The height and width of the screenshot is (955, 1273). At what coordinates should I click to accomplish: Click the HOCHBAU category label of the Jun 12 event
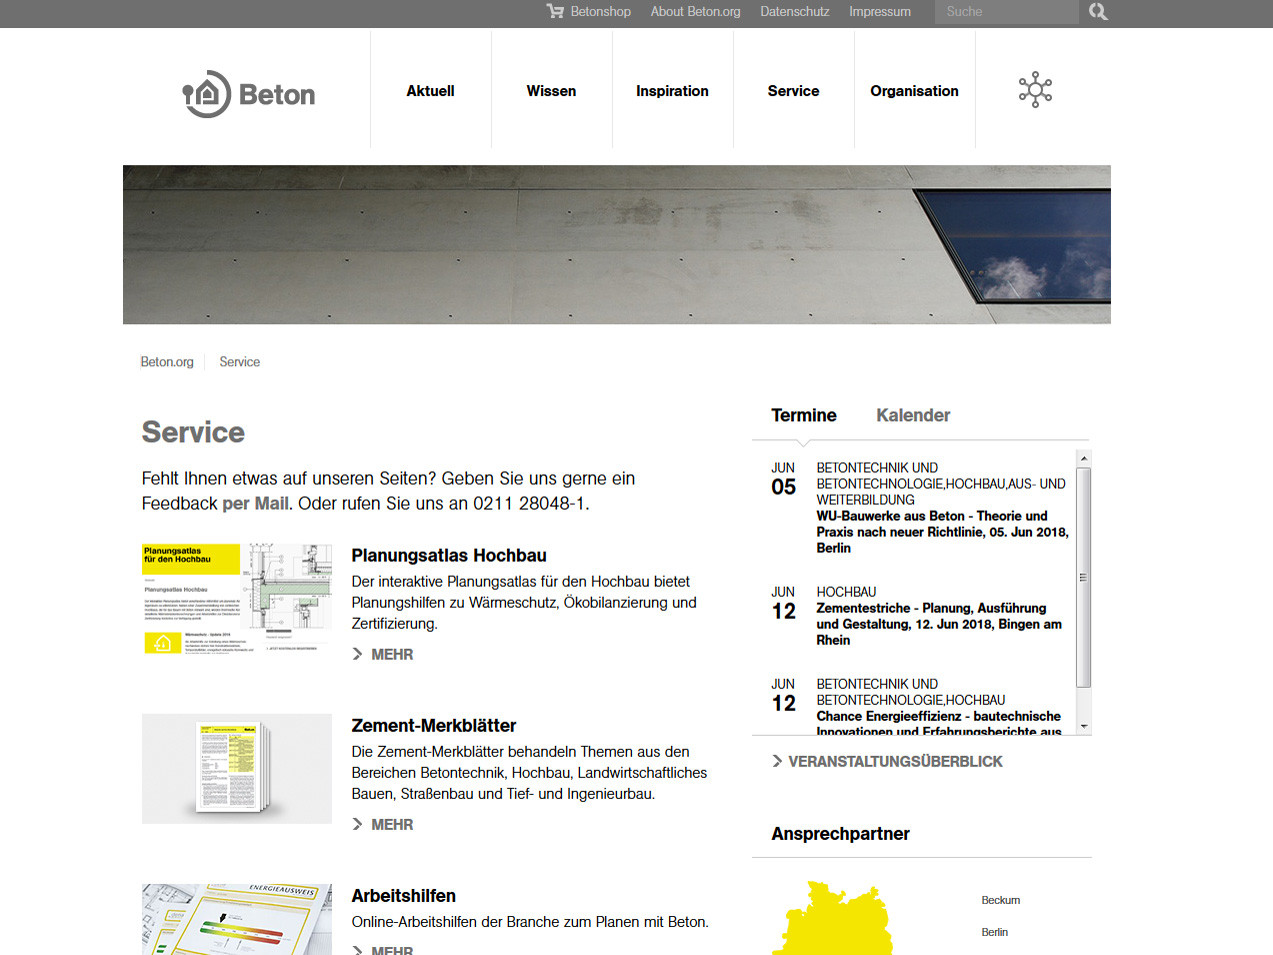pyautogui.click(x=846, y=592)
